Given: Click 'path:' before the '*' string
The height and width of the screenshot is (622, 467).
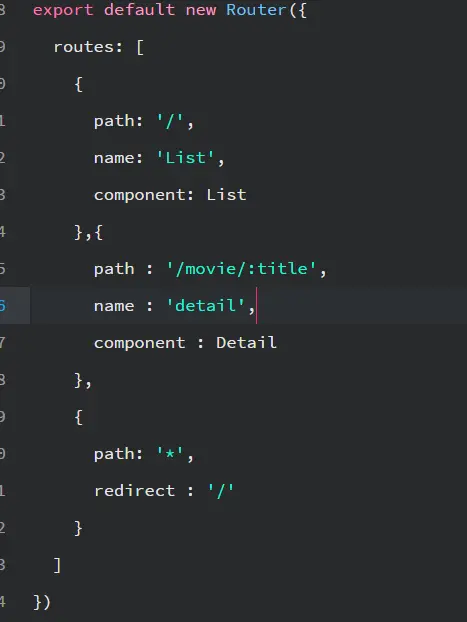Looking at the screenshot, I should point(118,454).
